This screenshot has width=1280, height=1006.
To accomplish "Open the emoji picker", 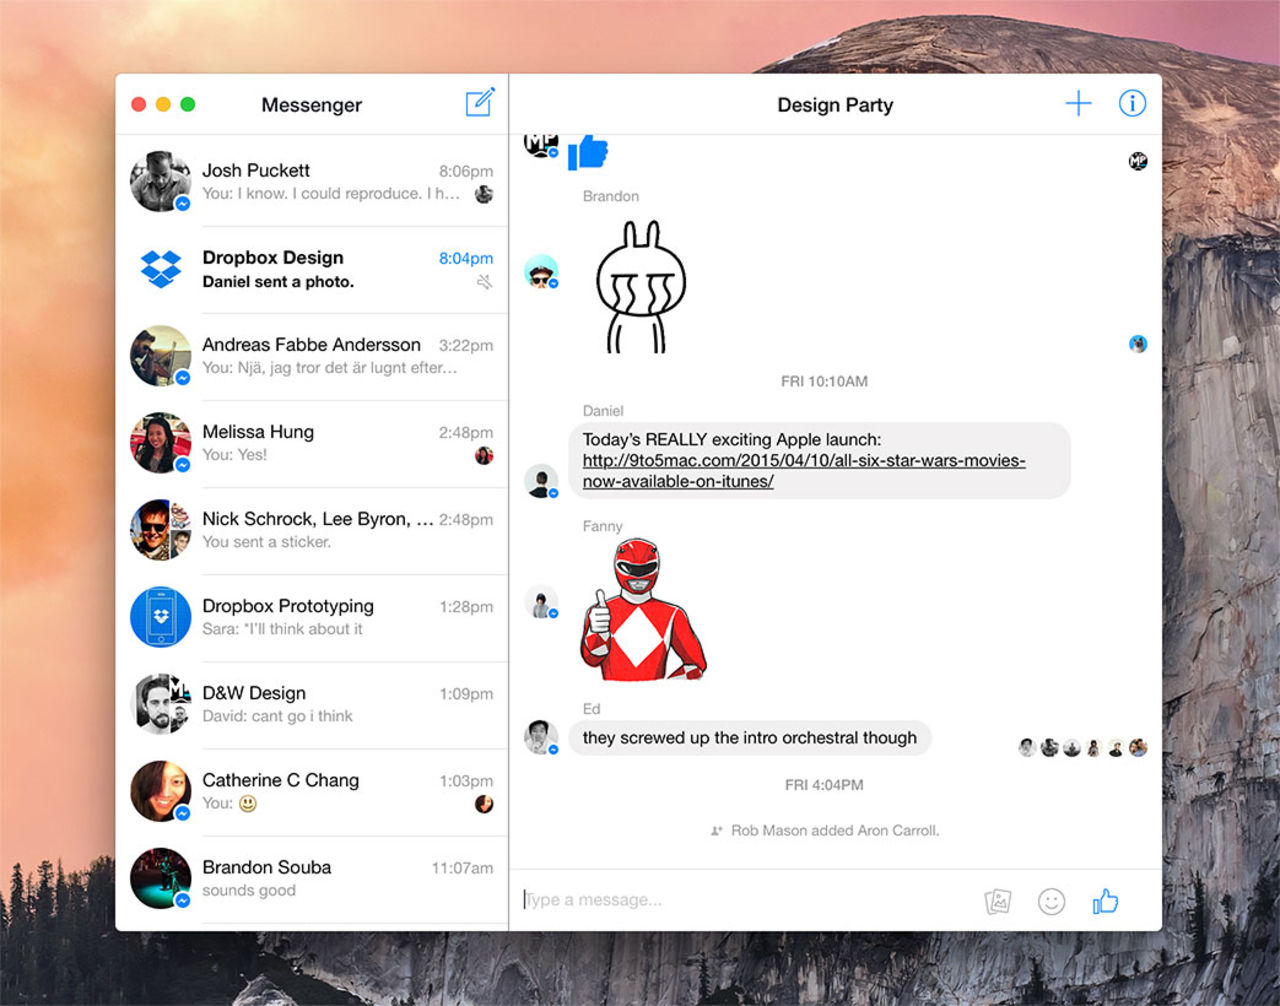I will pyautogui.click(x=1052, y=900).
